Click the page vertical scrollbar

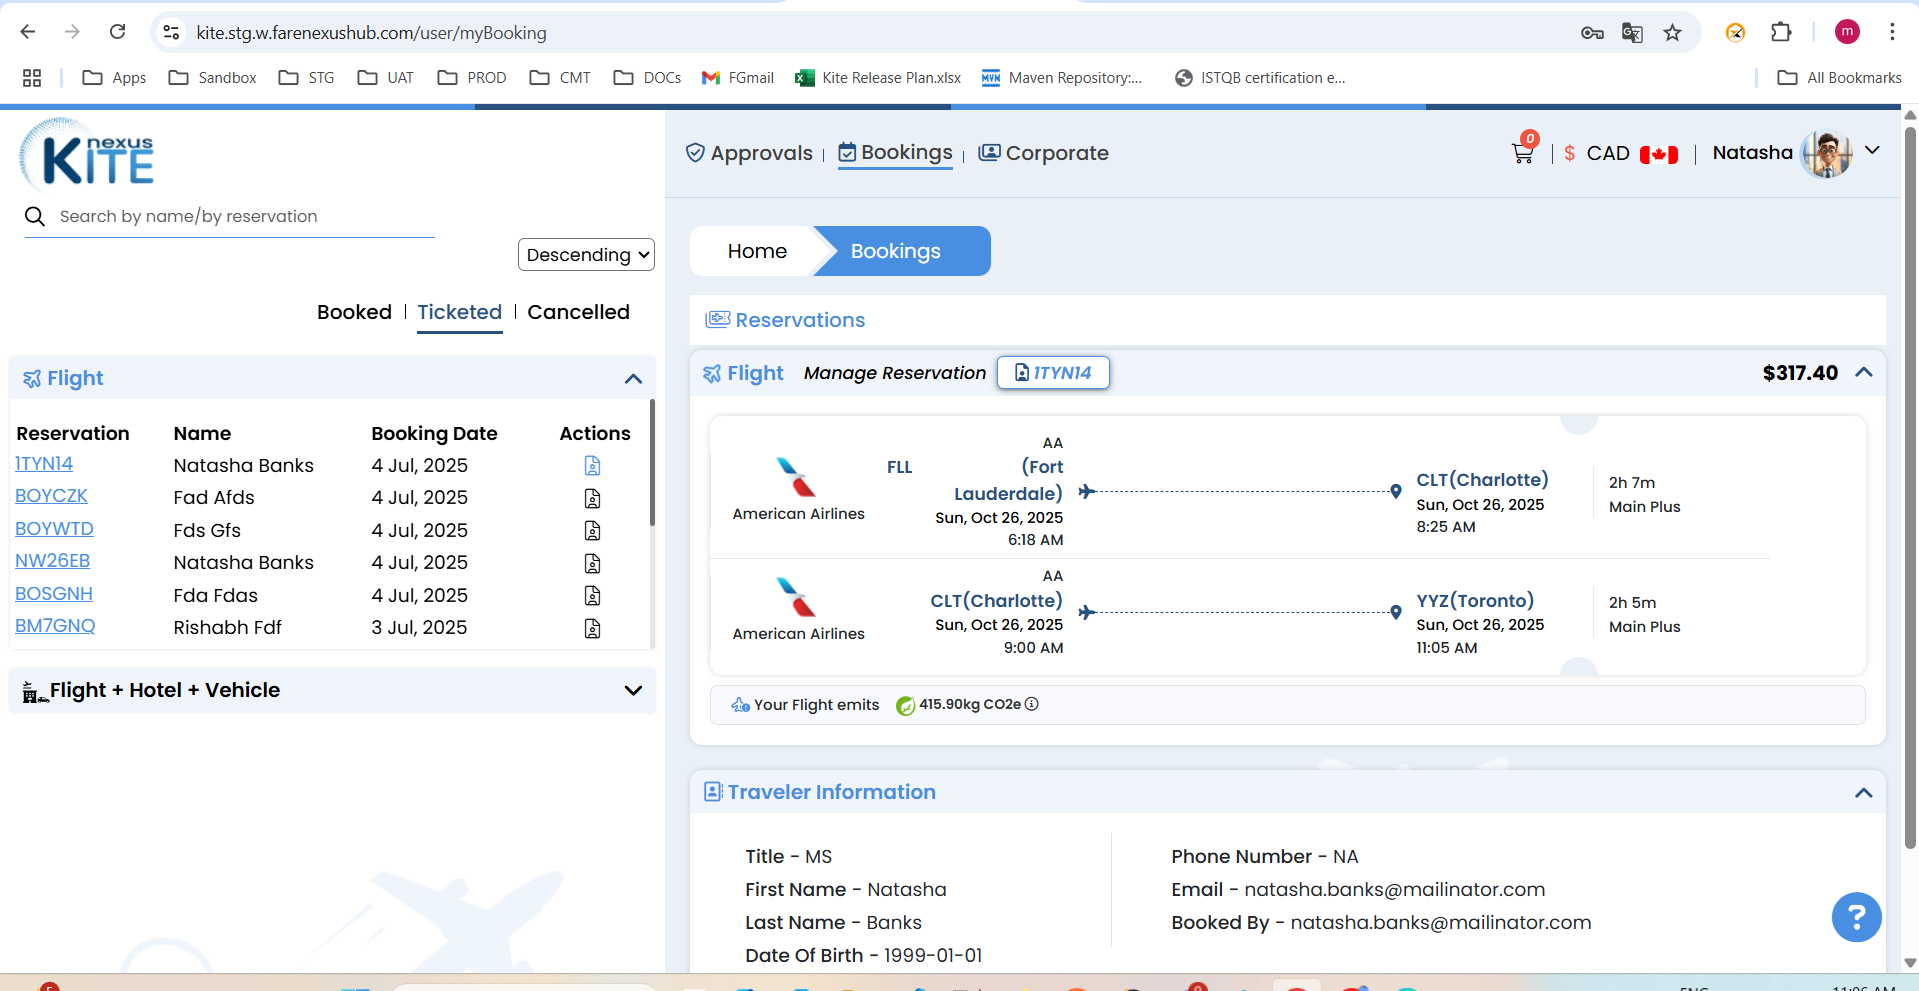coord(1910,487)
